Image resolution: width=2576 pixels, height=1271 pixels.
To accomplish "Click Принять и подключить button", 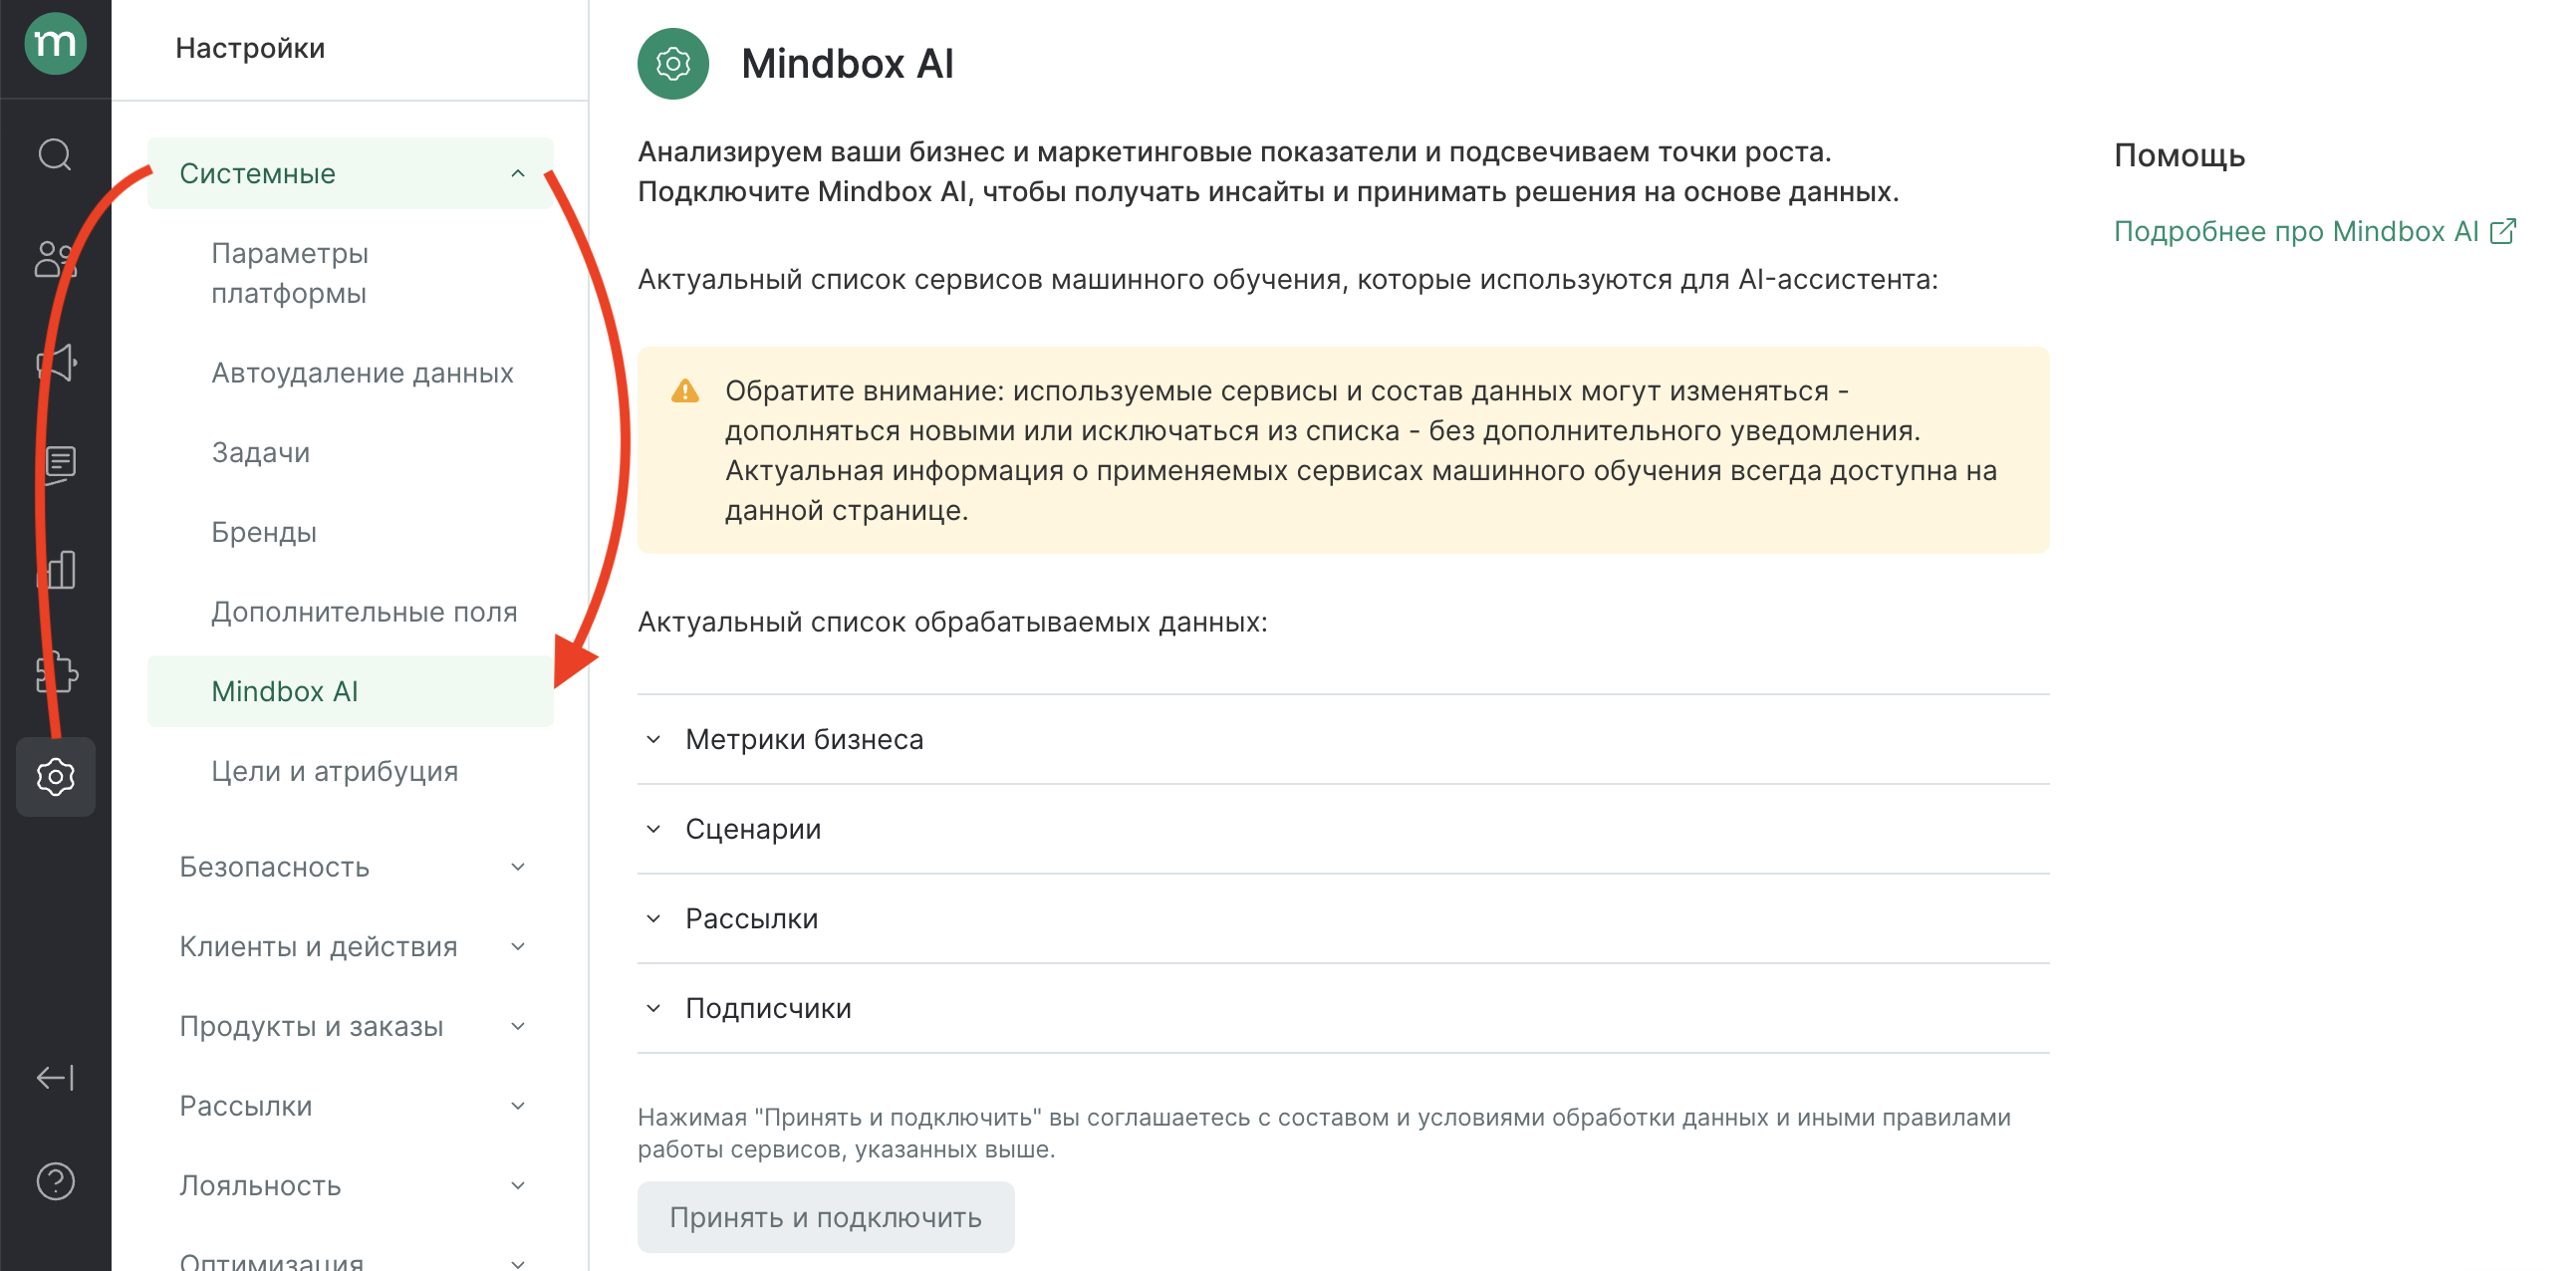I will (x=826, y=1216).
